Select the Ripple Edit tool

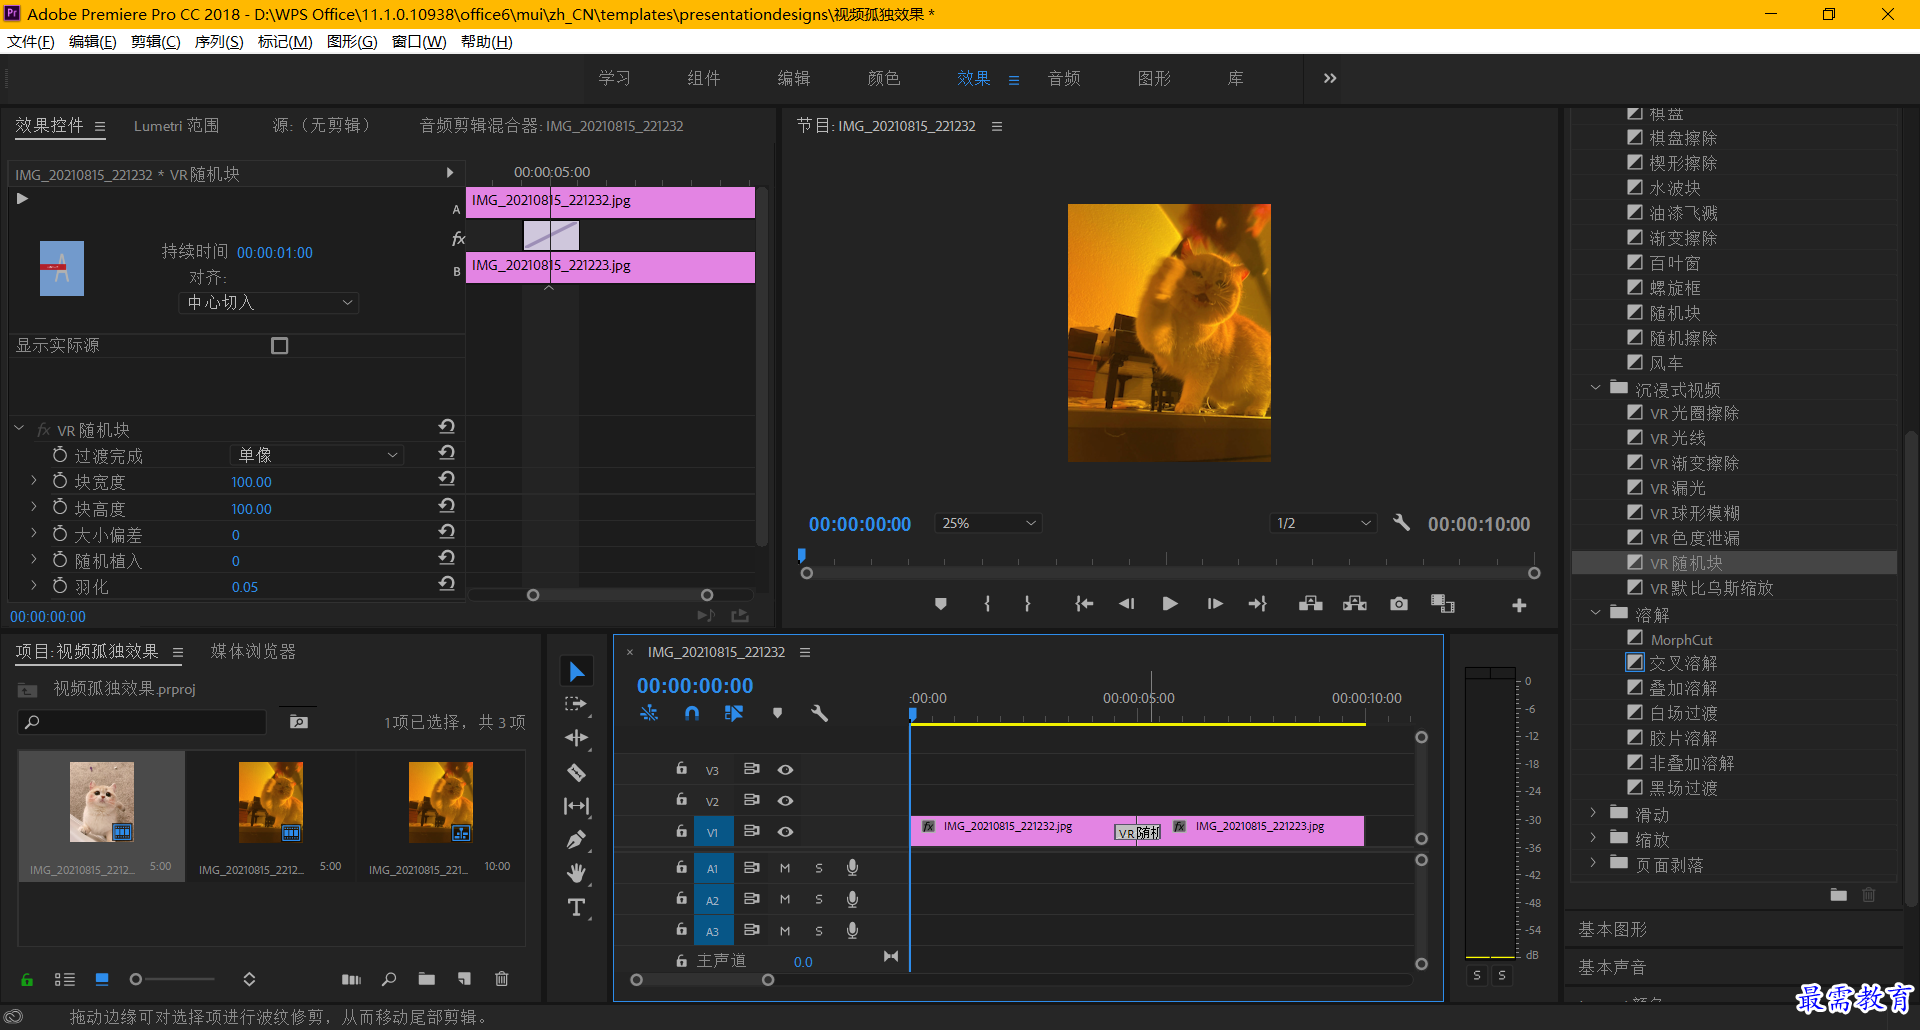577,738
